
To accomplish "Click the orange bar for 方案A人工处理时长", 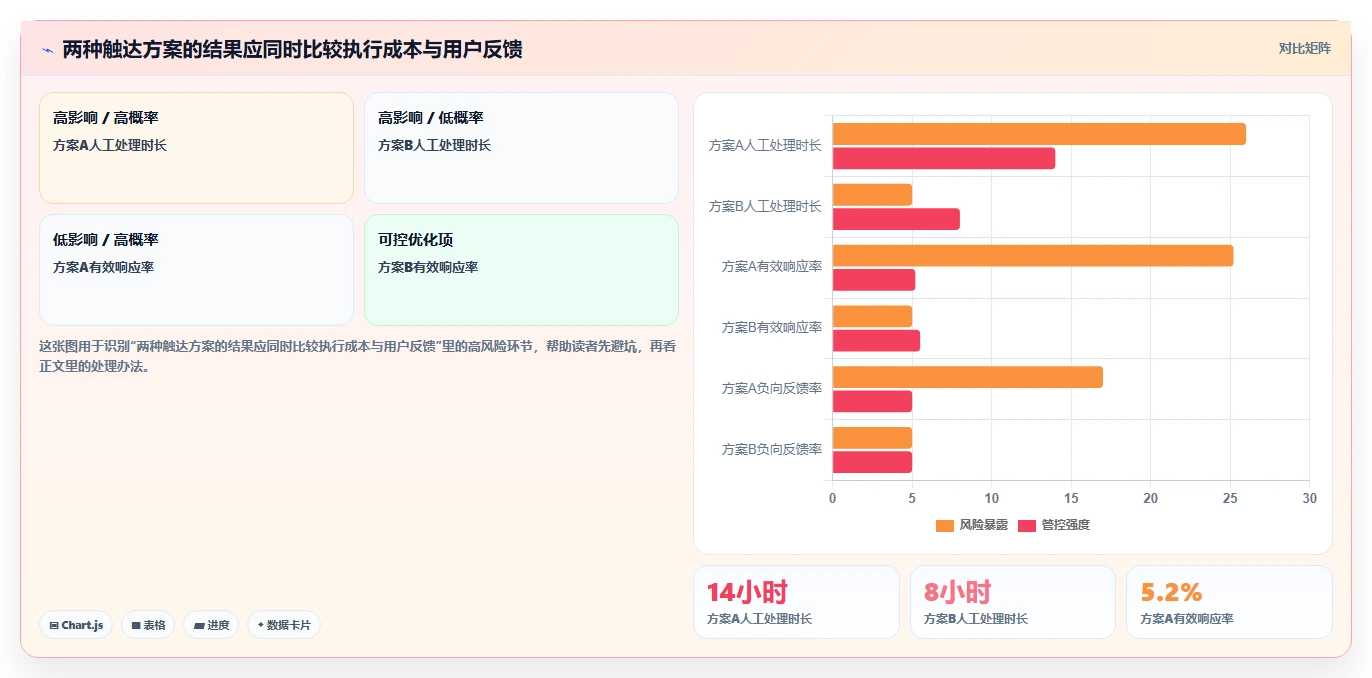I will [x=1039, y=134].
